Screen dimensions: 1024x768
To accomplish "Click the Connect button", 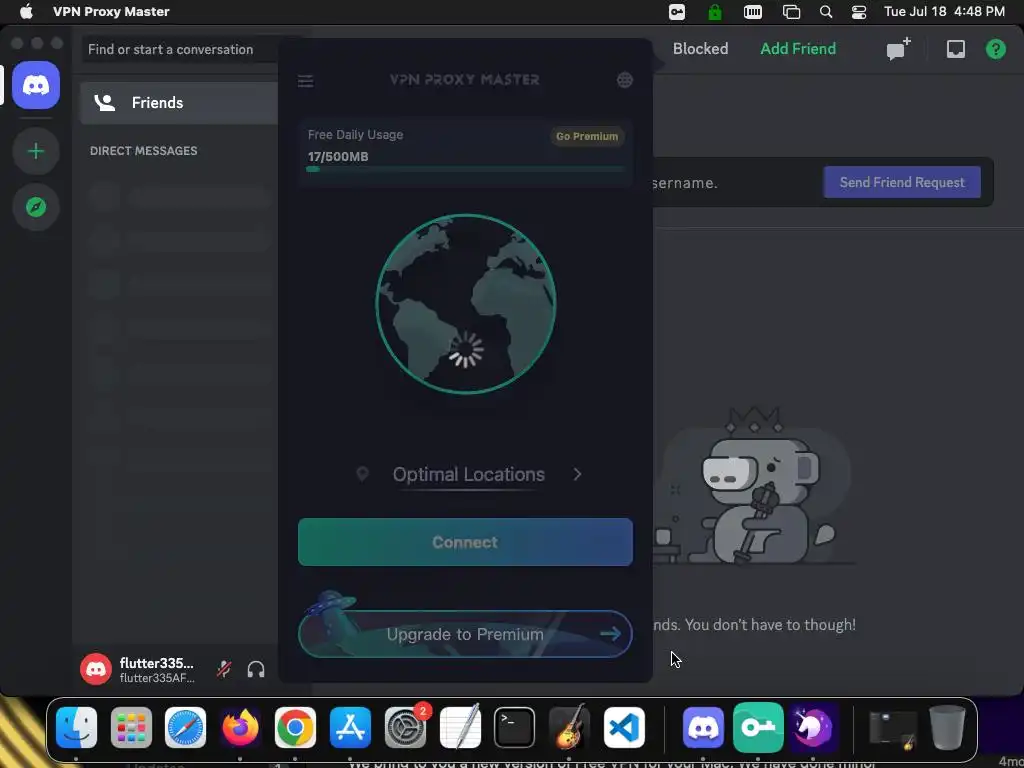I will click(x=465, y=542).
